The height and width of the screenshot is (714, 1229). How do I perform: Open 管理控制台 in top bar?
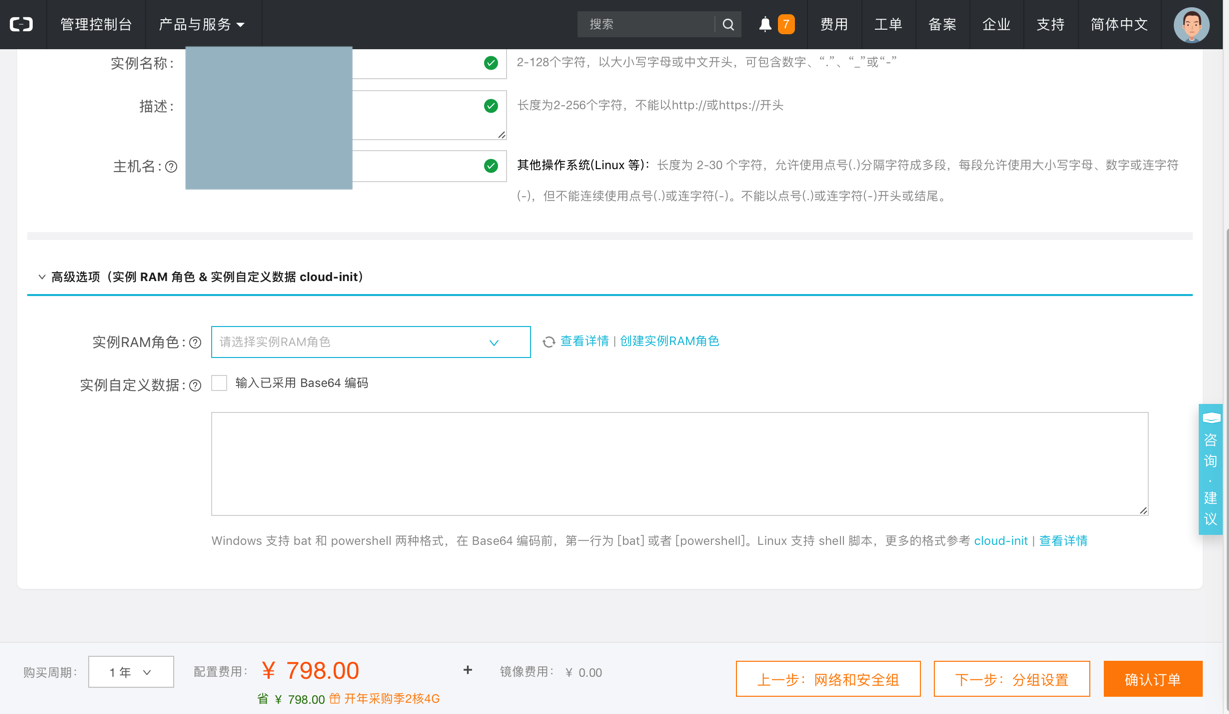pos(96,24)
